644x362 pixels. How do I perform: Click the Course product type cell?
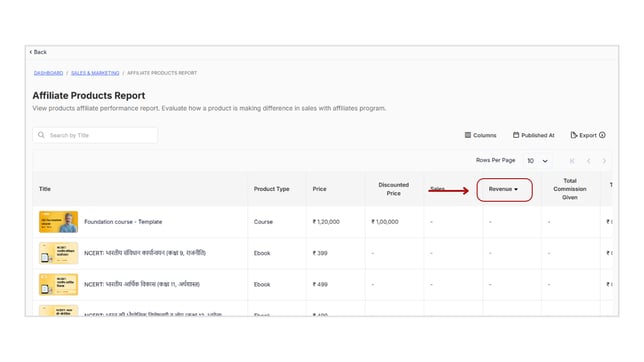click(263, 222)
